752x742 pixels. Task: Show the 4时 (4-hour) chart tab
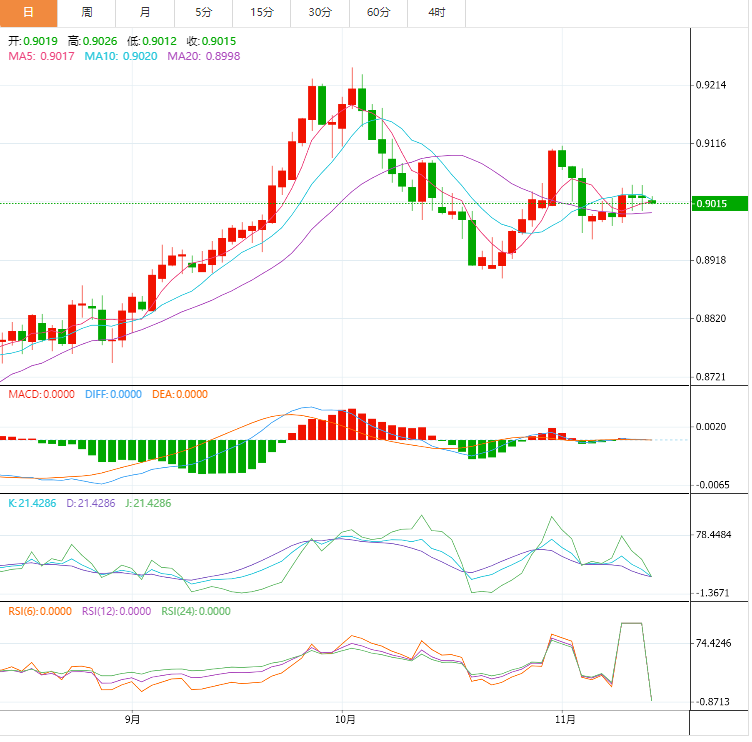[x=437, y=13]
